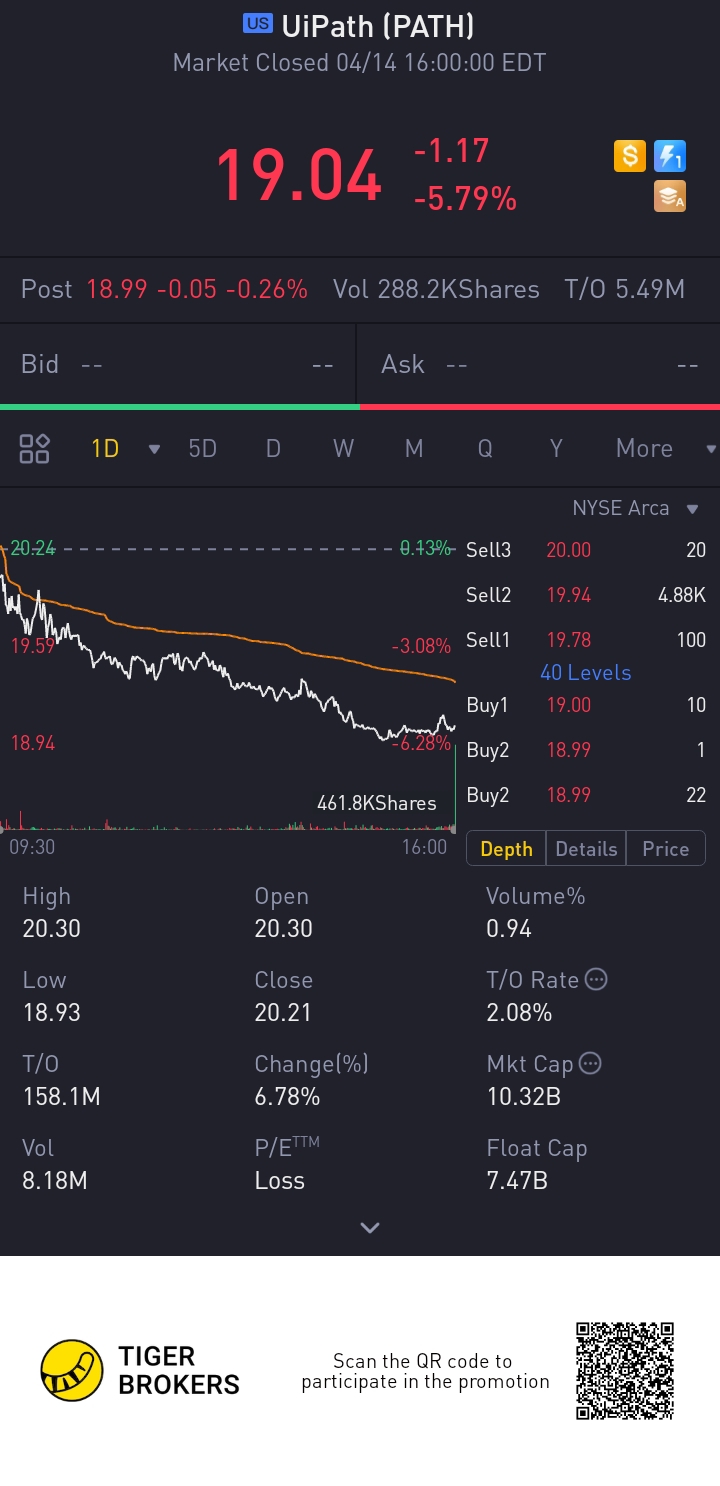Tap the gold dollar-sign badge icon
Viewport: 720px width, 1486px height.
pos(630,156)
